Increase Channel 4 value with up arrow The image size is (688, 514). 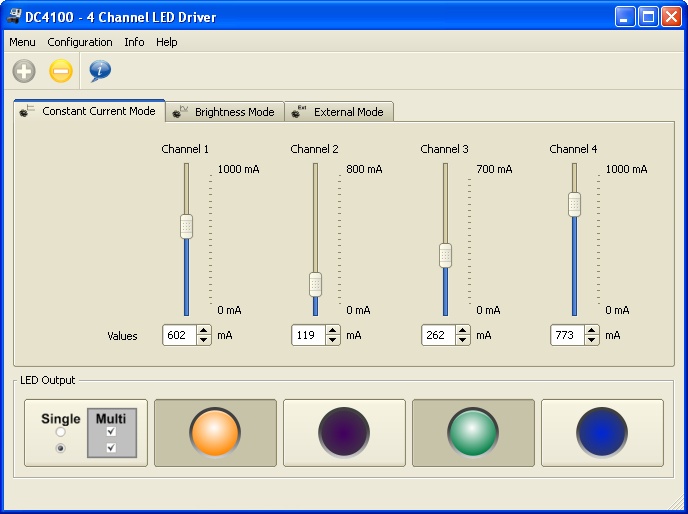tap(591, 331)
